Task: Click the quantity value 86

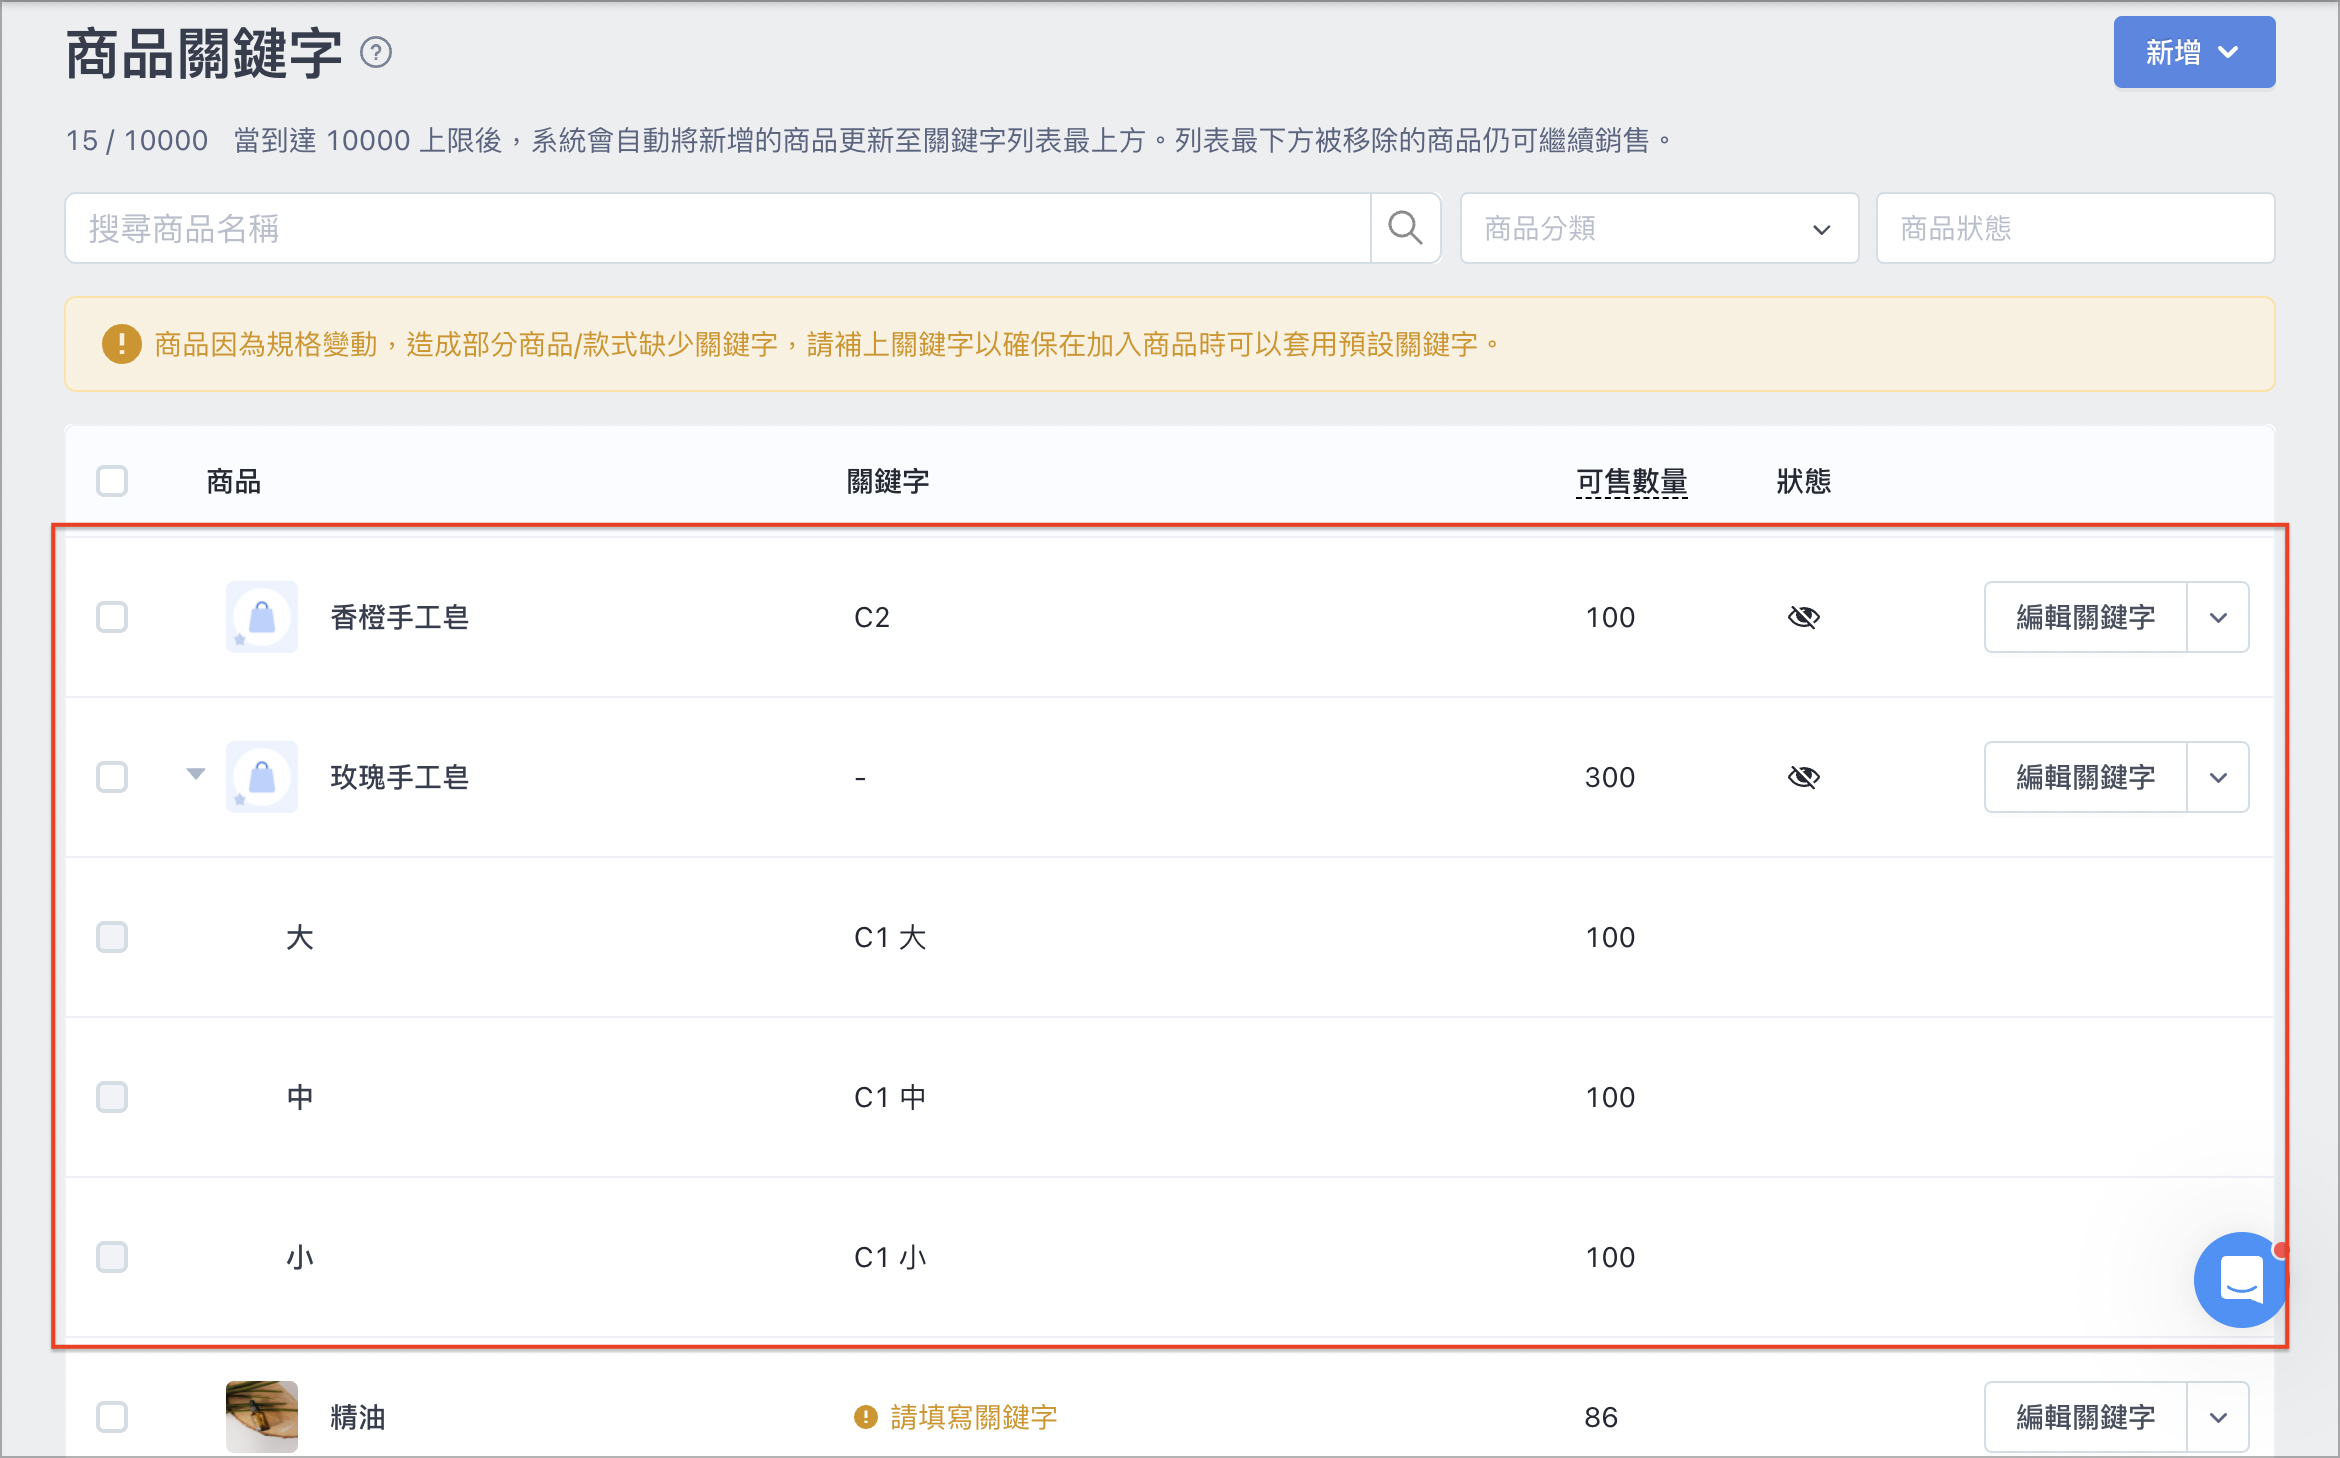Action: (1601, 1417)
